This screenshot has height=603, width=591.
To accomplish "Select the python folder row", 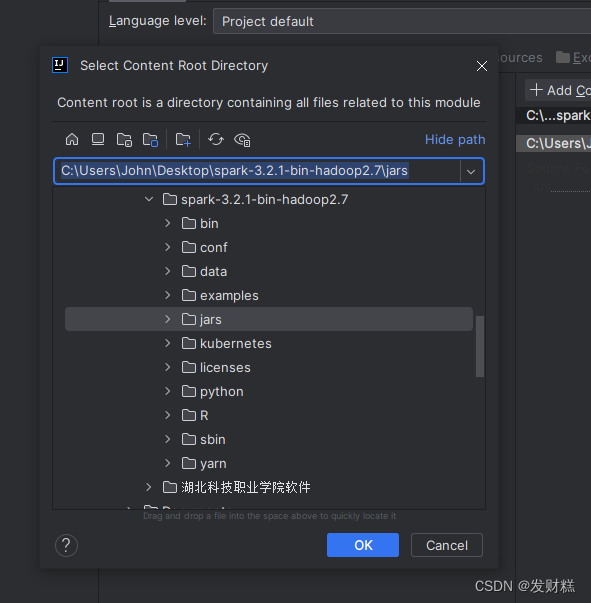I will tap(269, 391).
